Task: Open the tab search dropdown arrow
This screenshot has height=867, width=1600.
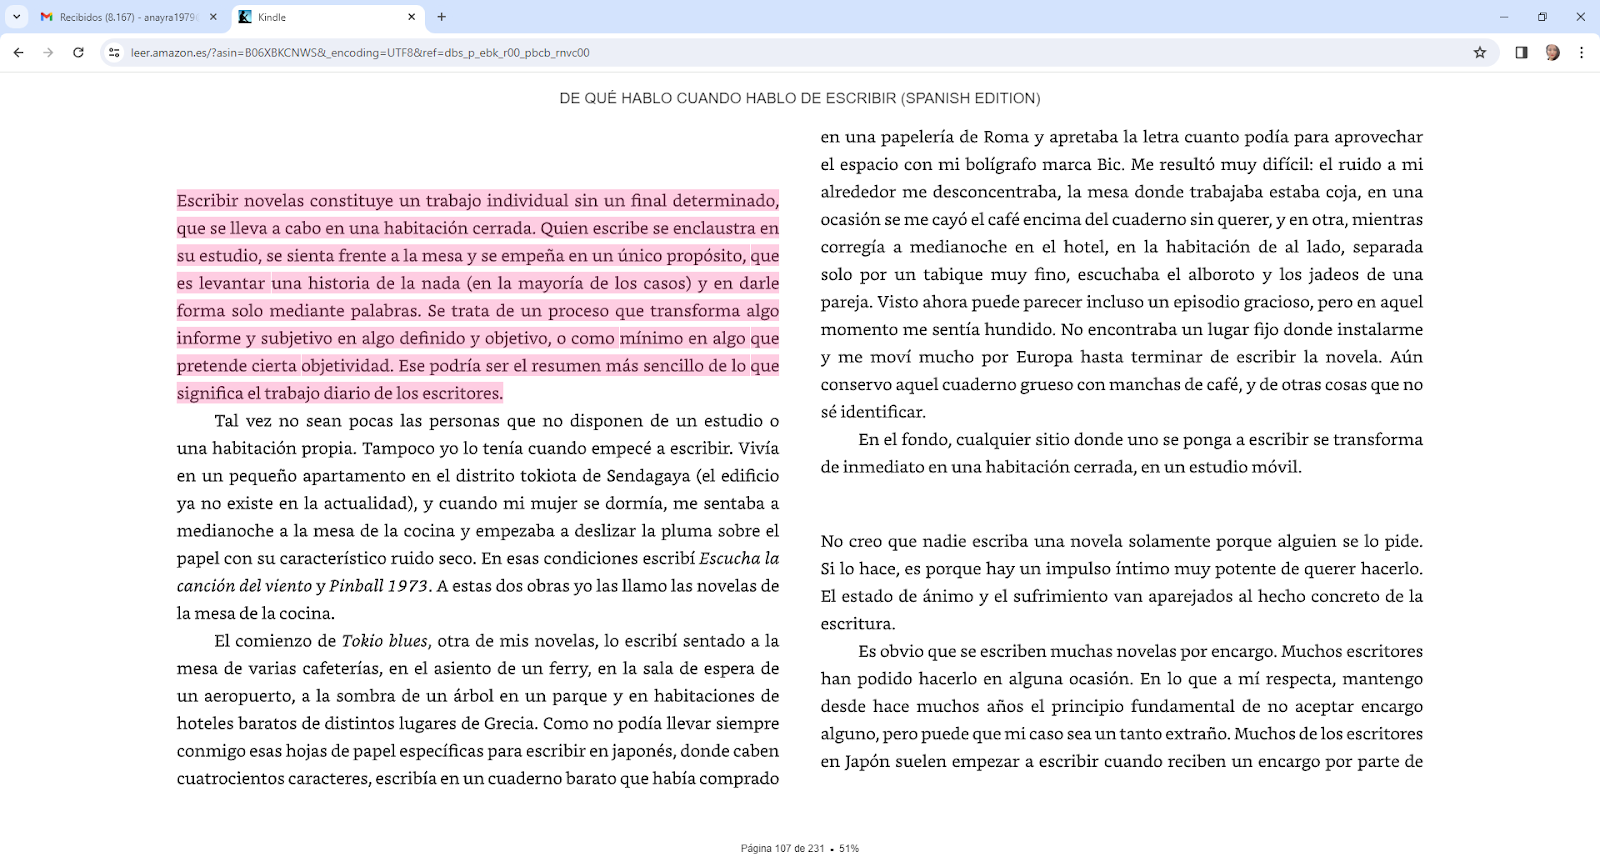Action: click(x=17, y=17)
